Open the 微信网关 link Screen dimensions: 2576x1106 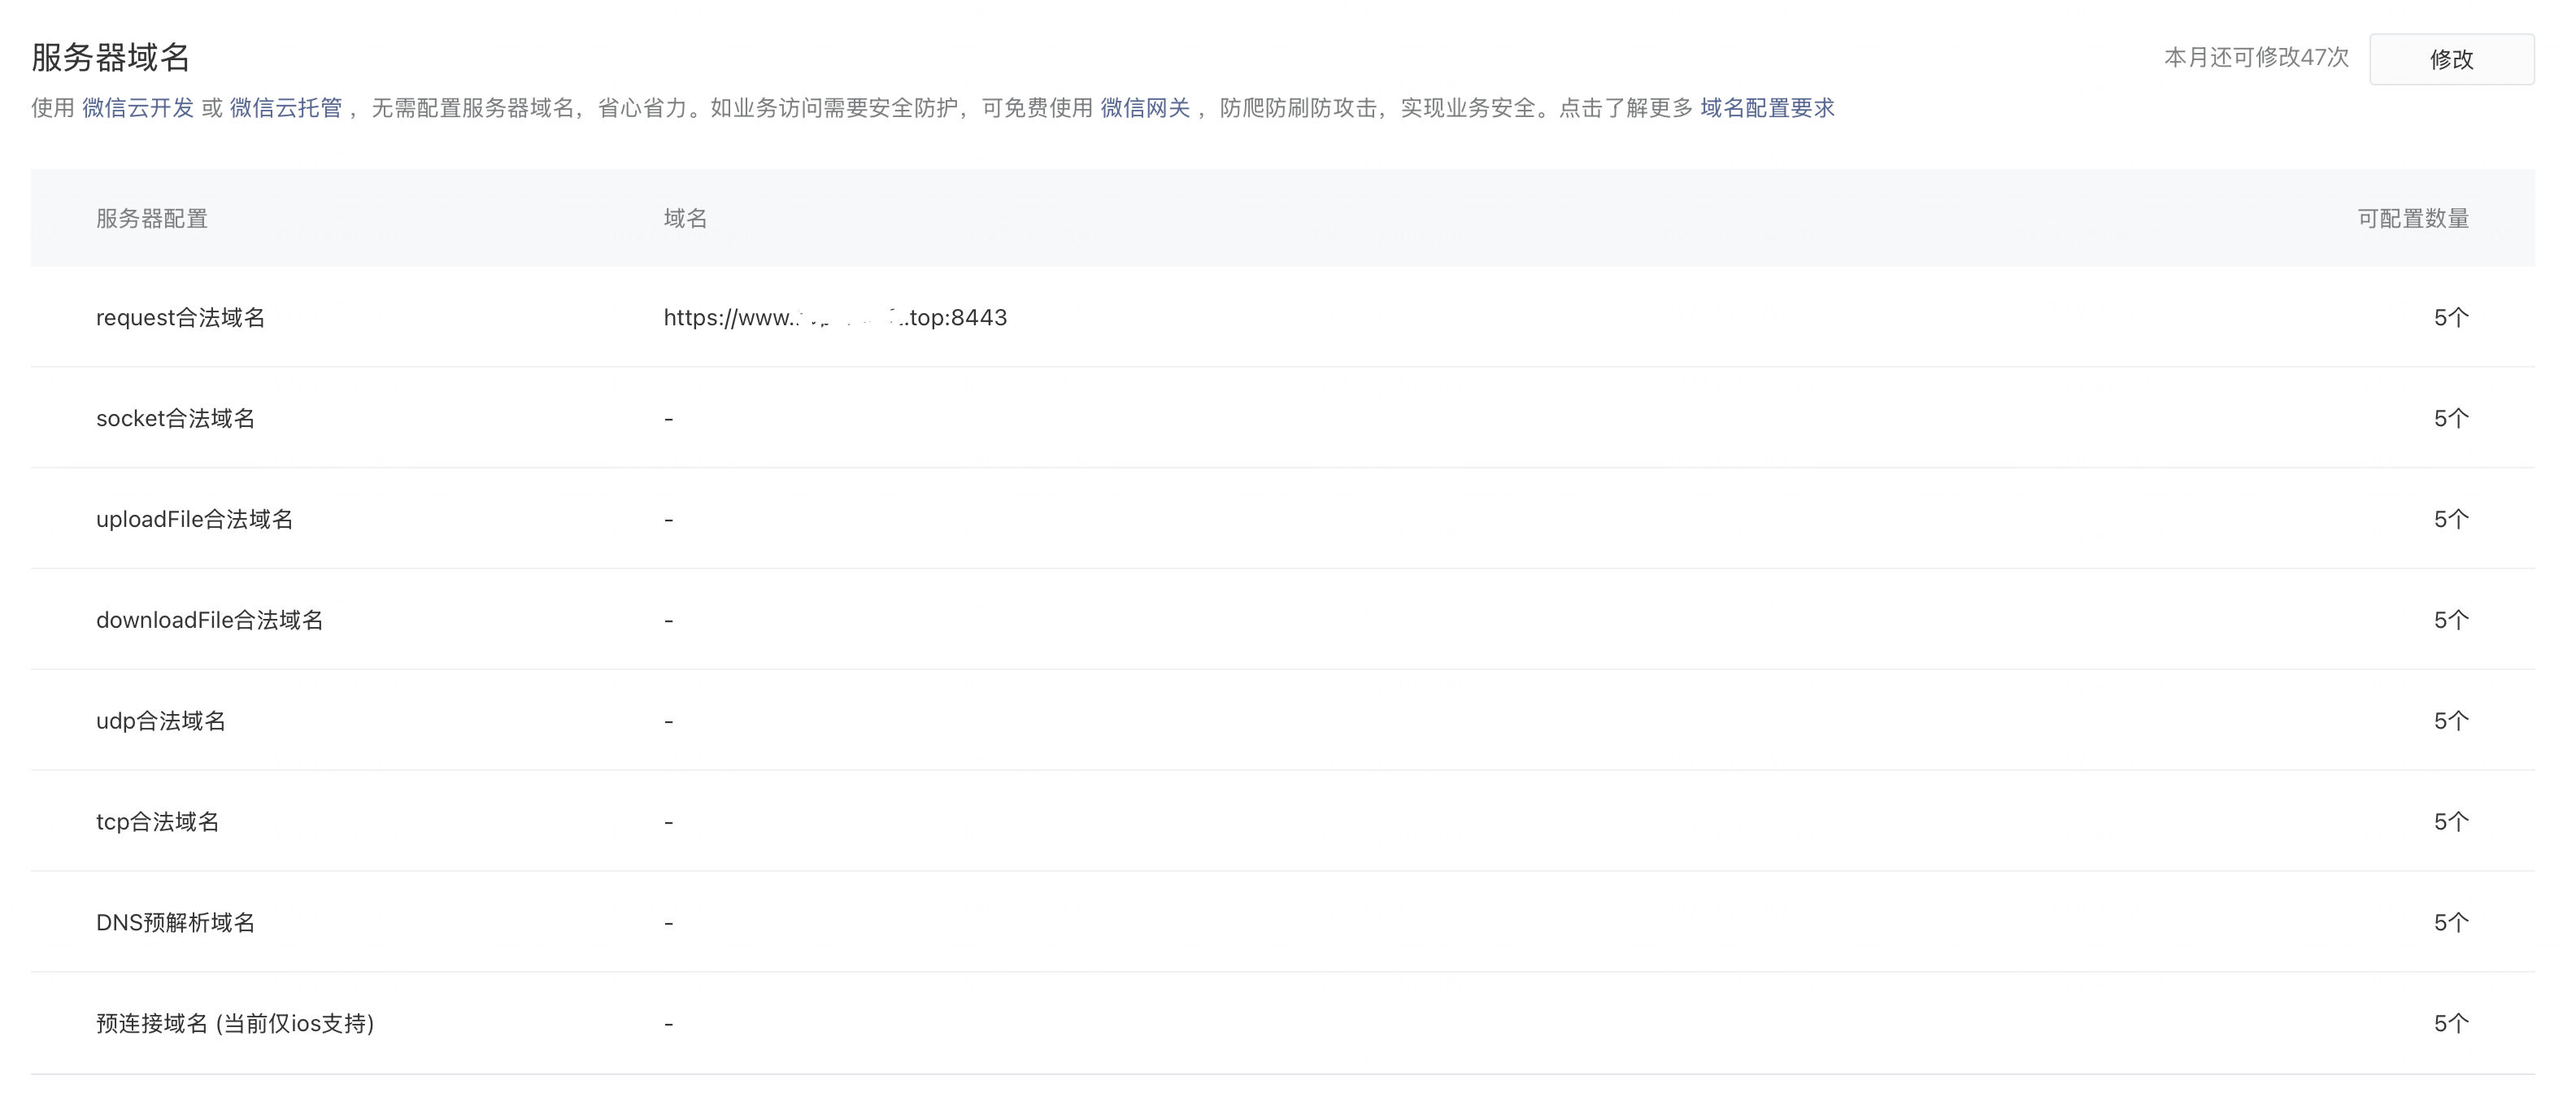1145,108
